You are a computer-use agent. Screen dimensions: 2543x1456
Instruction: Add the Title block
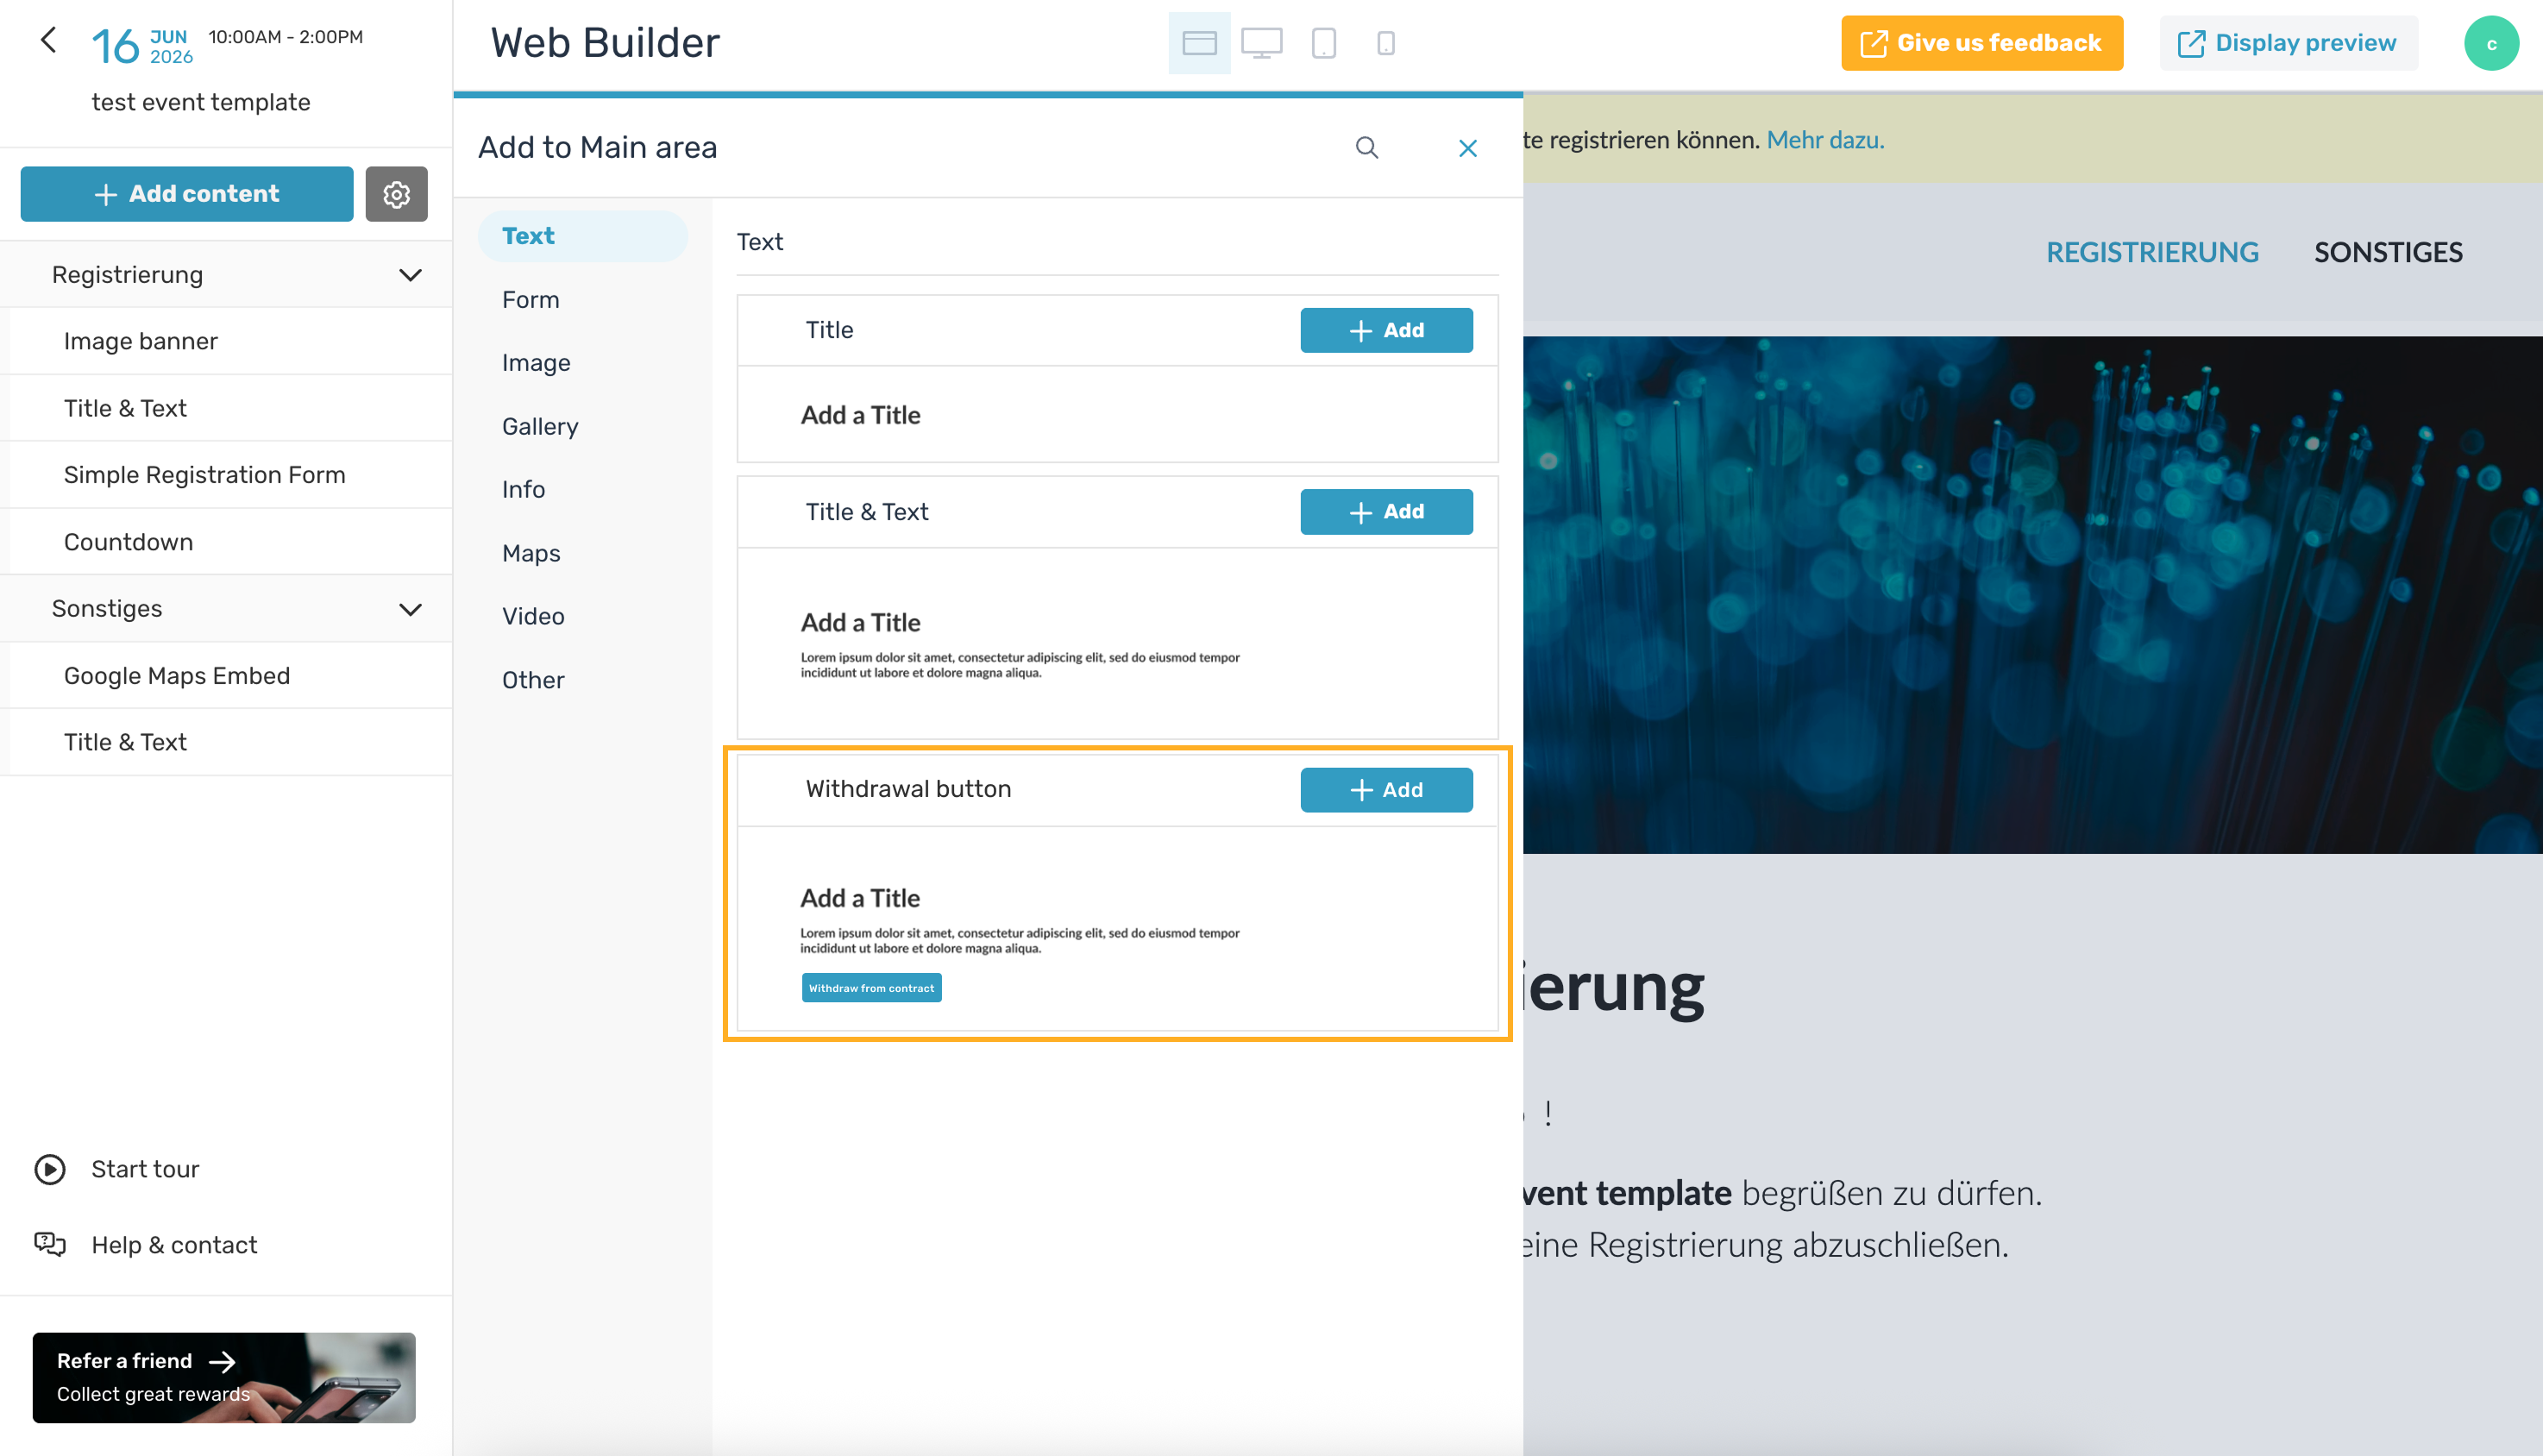click(x=1386, y=330)
